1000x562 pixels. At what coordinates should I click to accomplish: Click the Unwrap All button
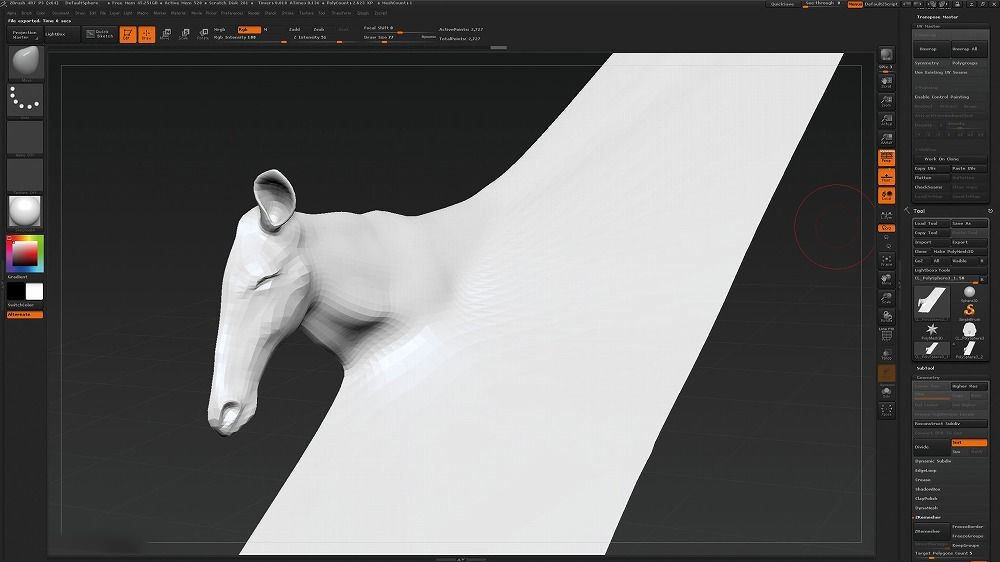pyautogui.click(x=969, y=49)
